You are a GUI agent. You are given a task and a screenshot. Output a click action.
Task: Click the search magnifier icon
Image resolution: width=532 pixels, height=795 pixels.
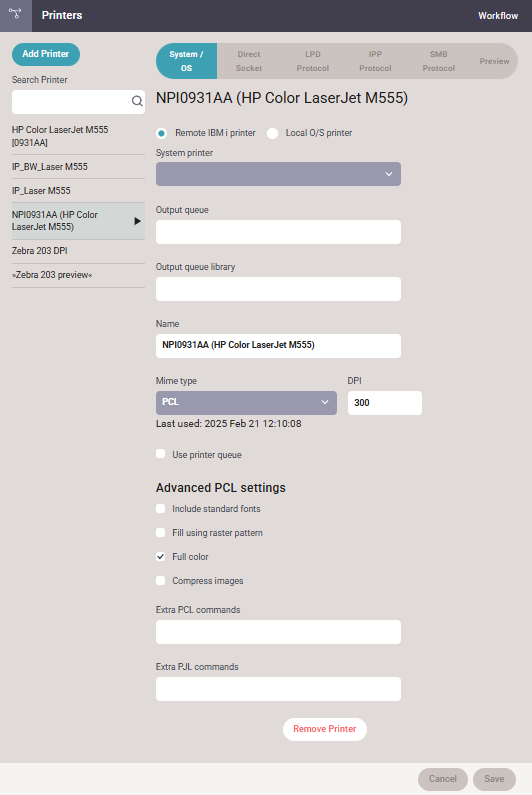pos(137,101)
